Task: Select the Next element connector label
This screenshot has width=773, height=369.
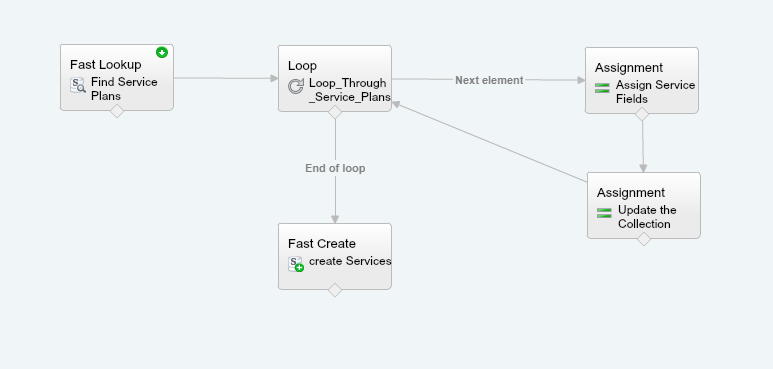Action: (489, 80)
